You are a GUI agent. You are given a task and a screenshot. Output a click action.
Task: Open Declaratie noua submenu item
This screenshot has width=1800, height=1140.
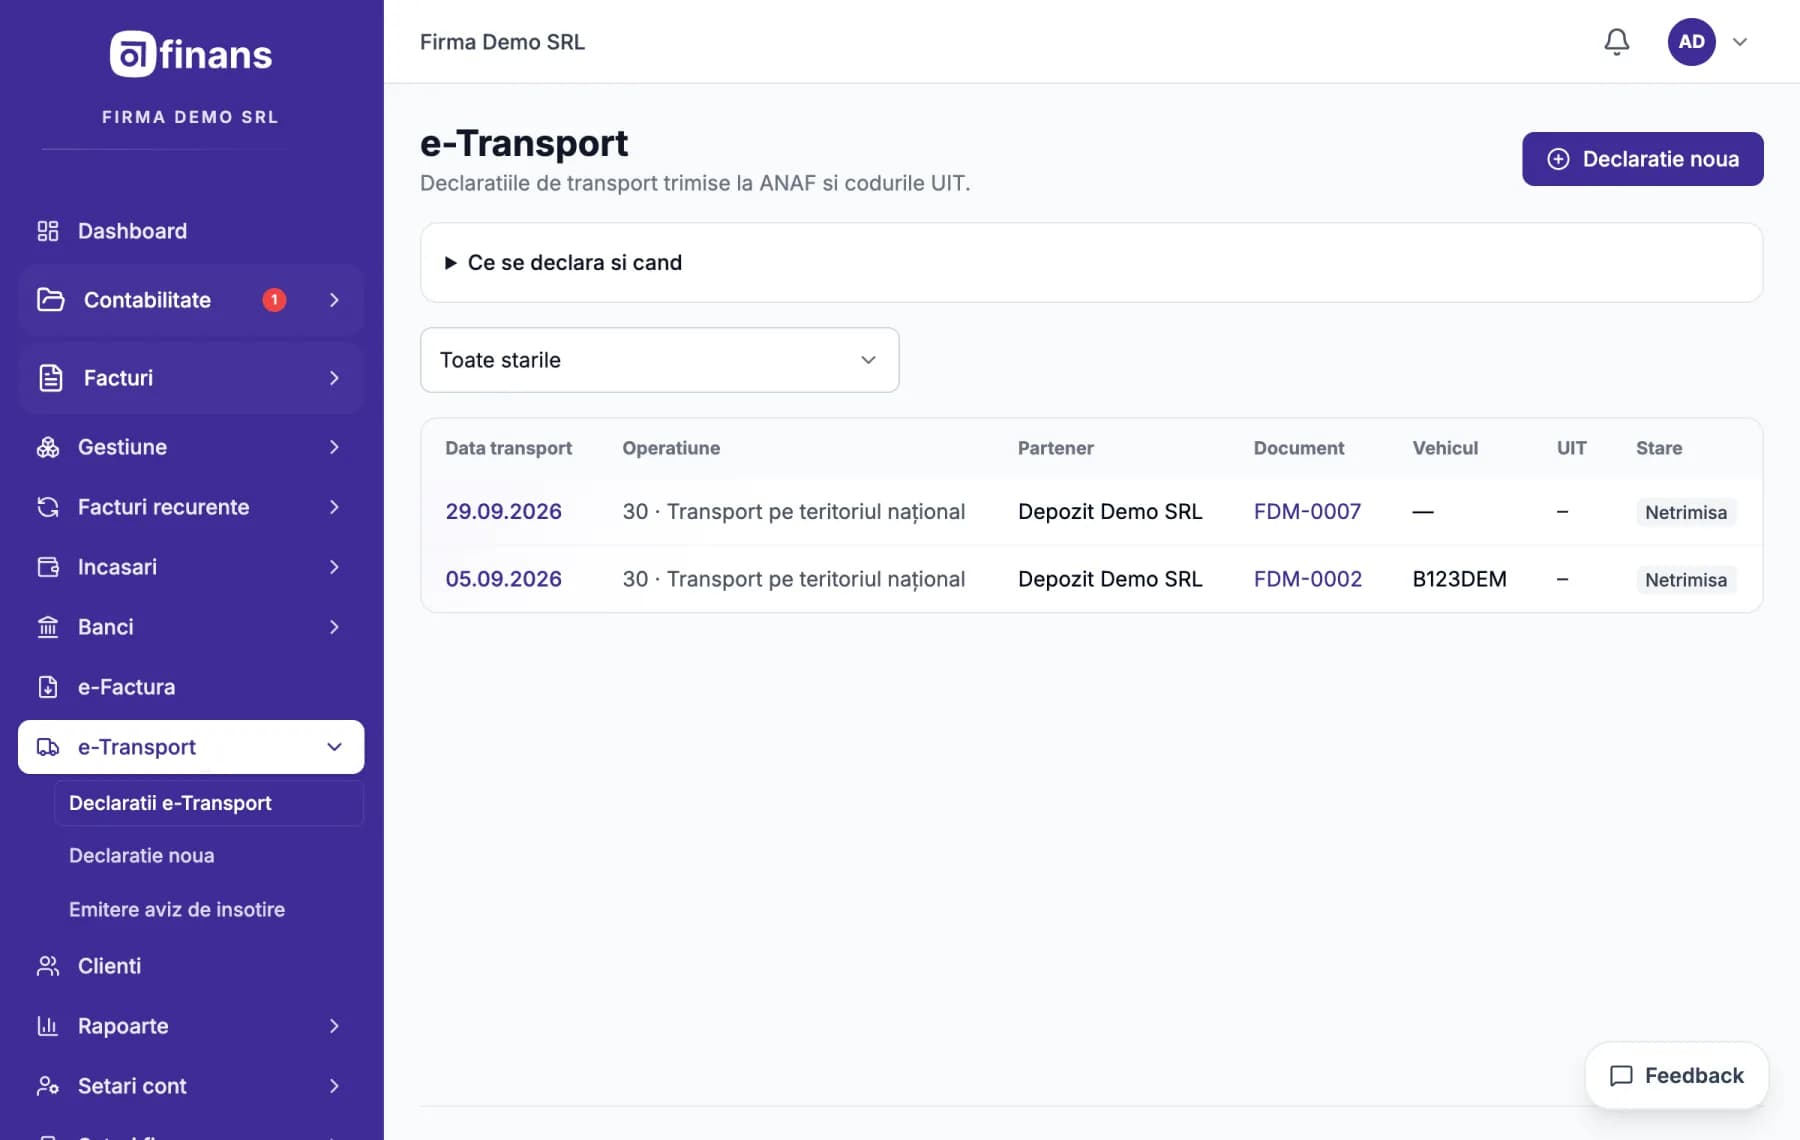(x=141, y=856)
